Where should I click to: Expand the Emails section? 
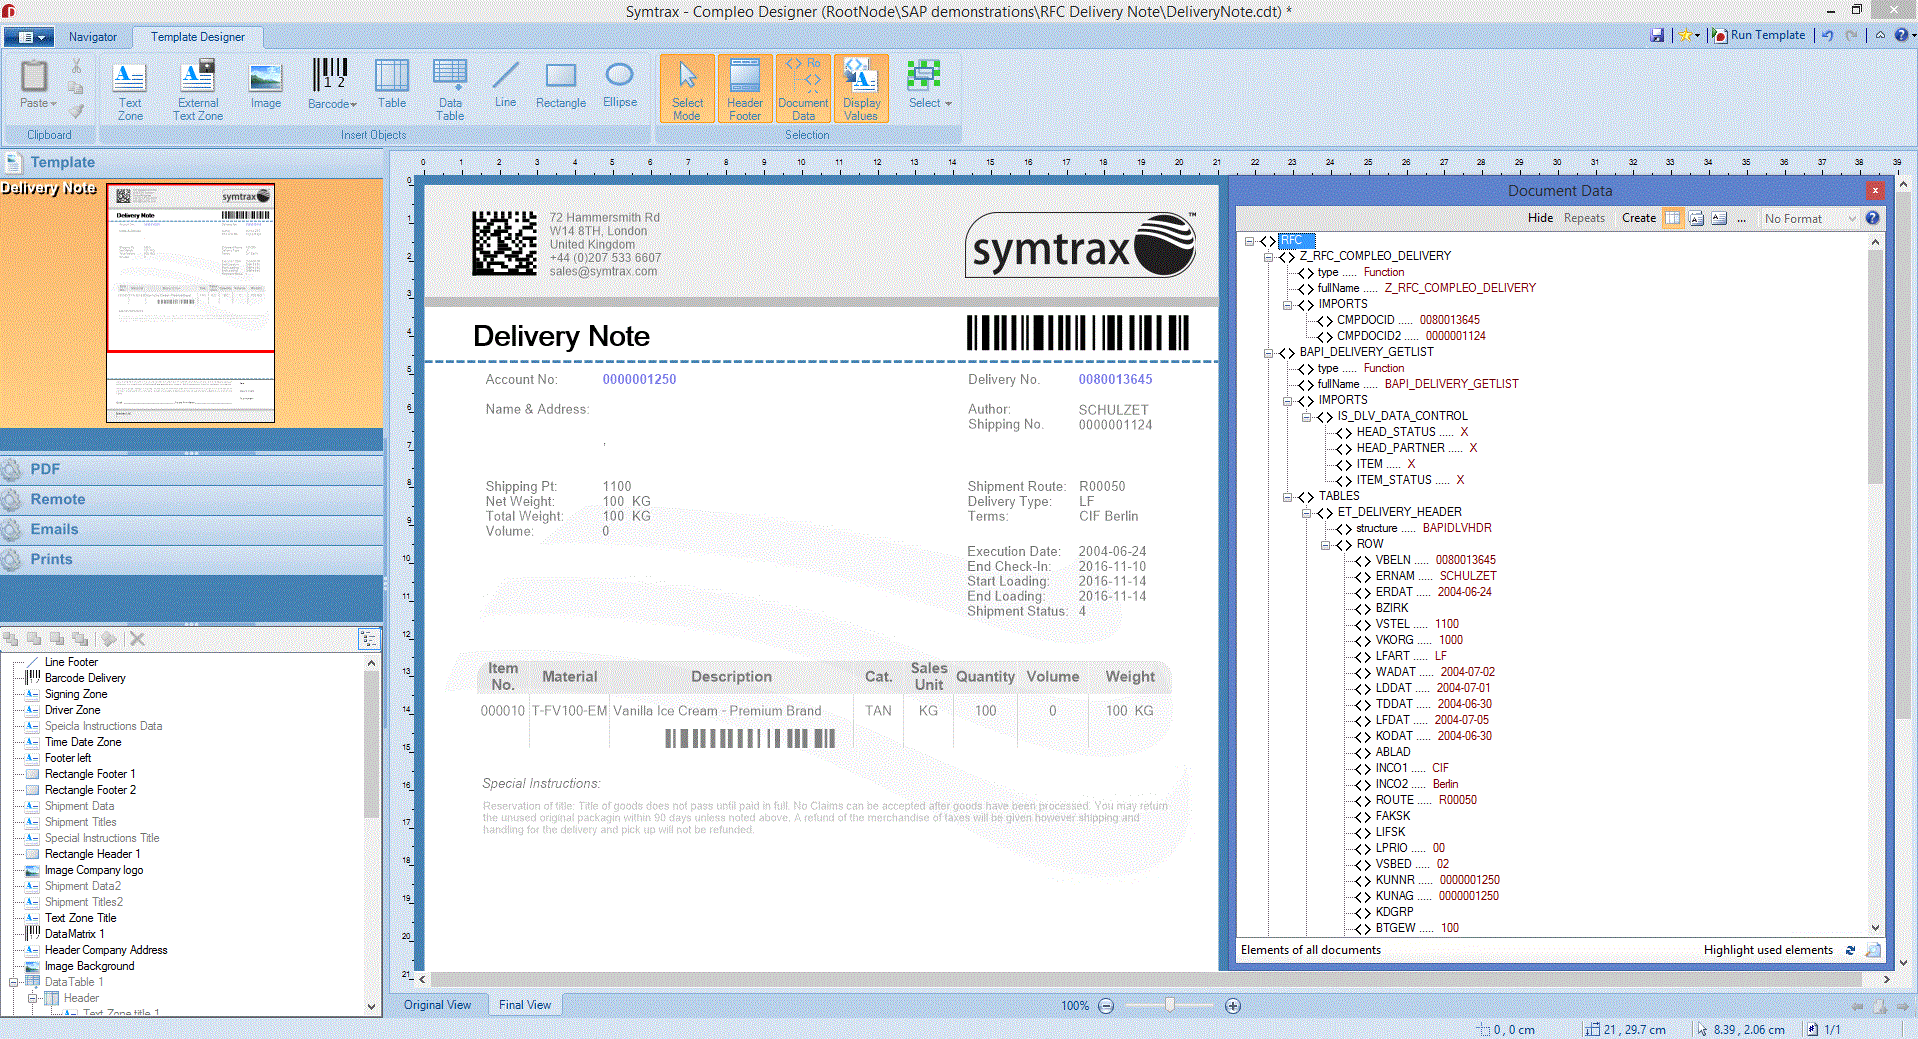(192, 529)
